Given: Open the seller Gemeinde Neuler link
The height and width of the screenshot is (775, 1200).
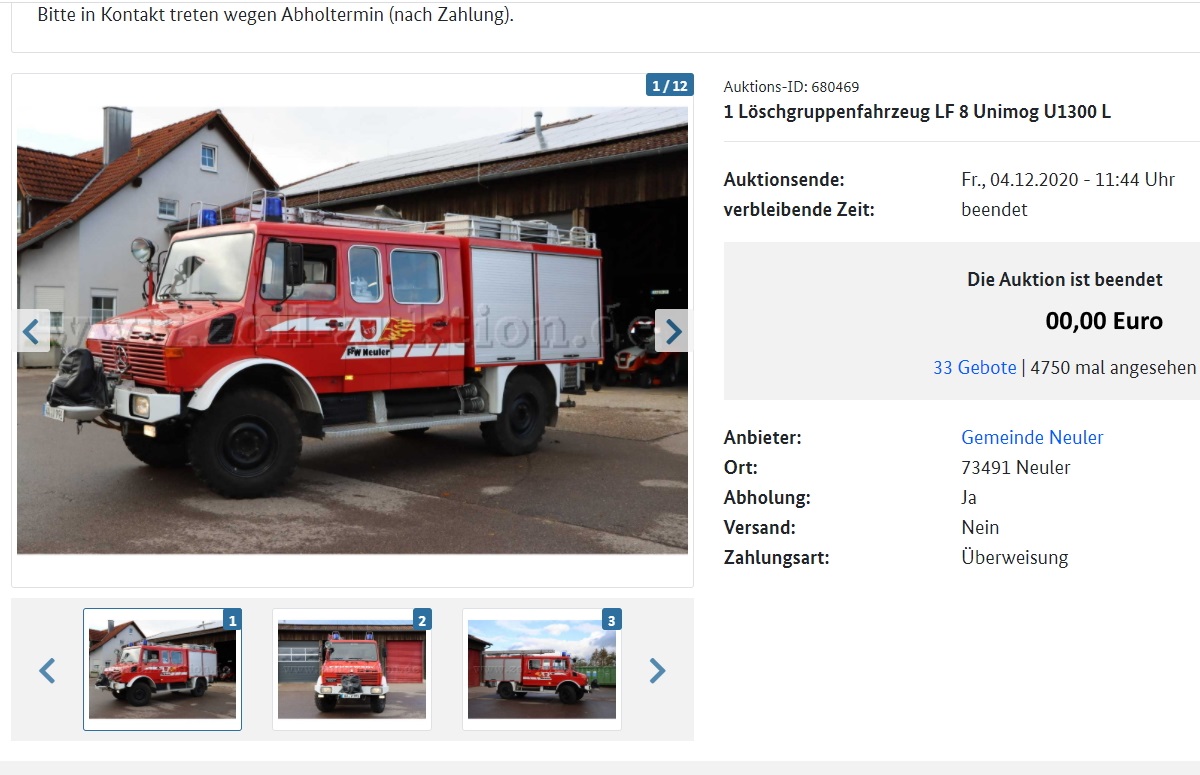Looking at the screenshot, I should (x=1032, y=438).
